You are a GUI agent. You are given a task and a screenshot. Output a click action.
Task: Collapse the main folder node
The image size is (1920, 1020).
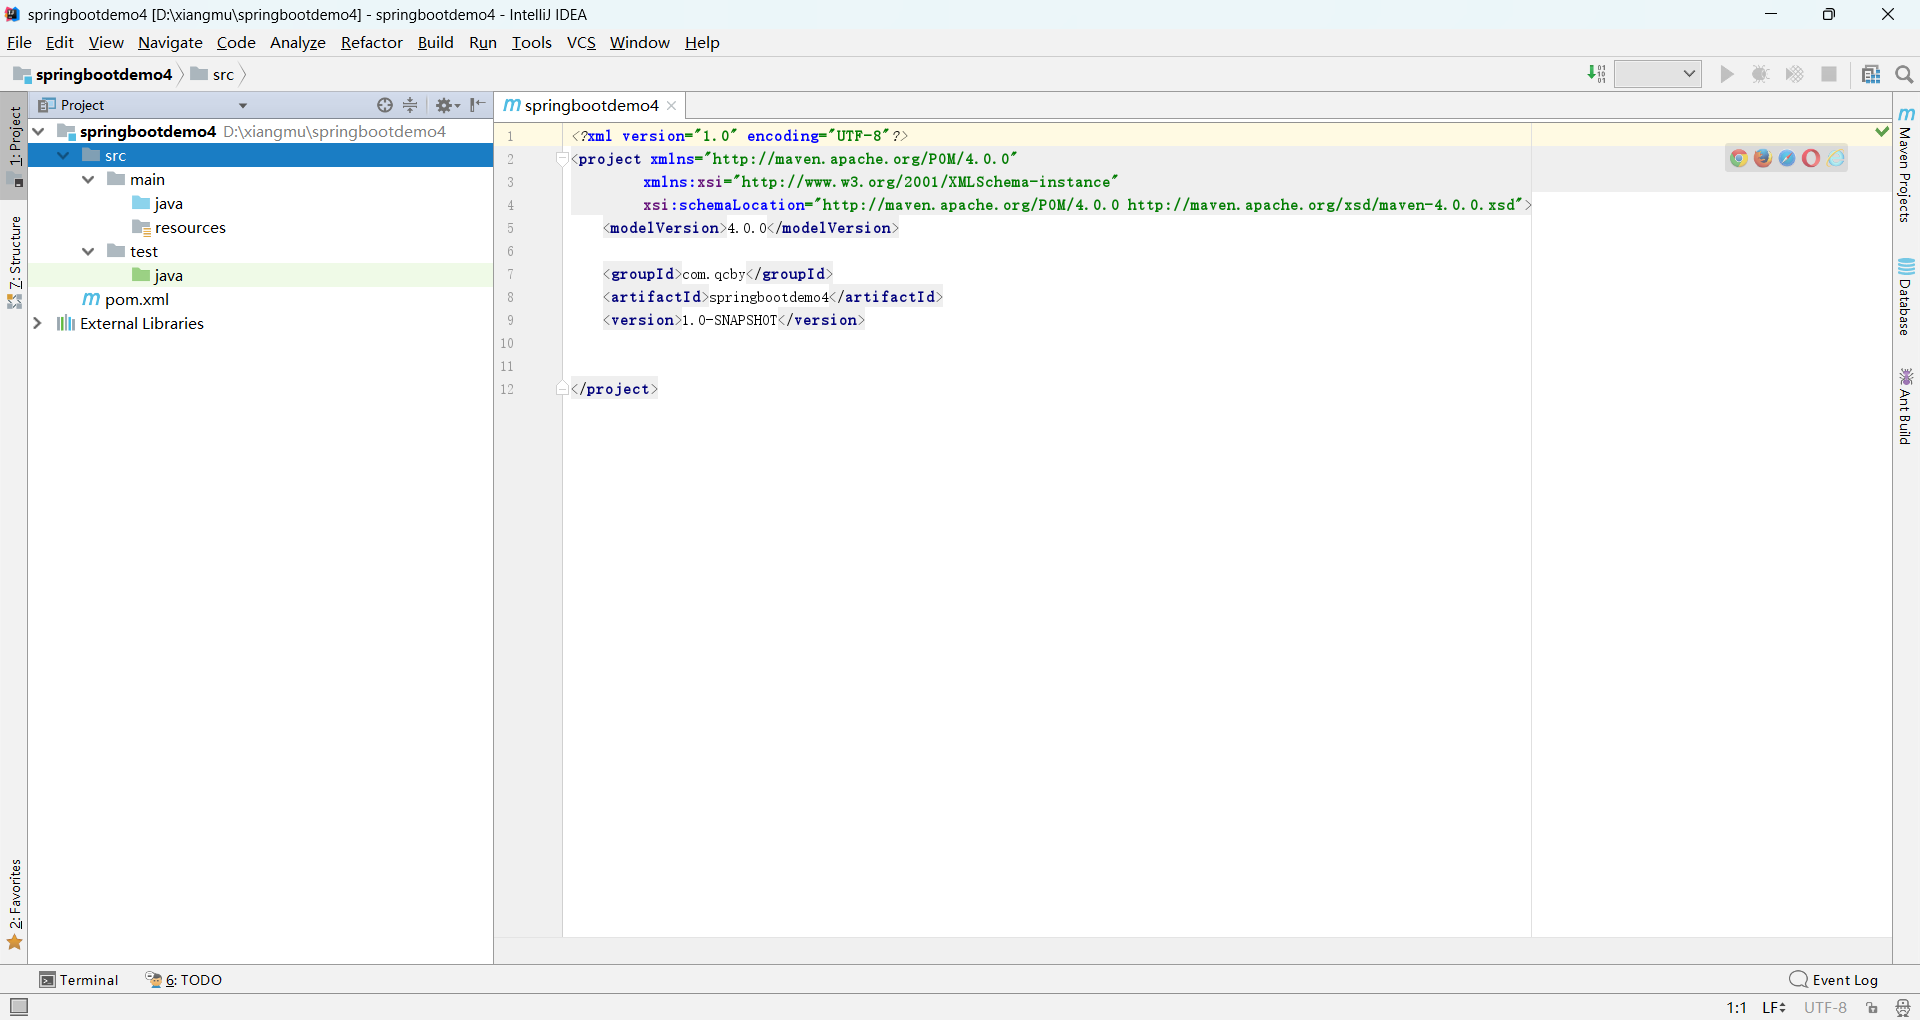click(88, 179)
